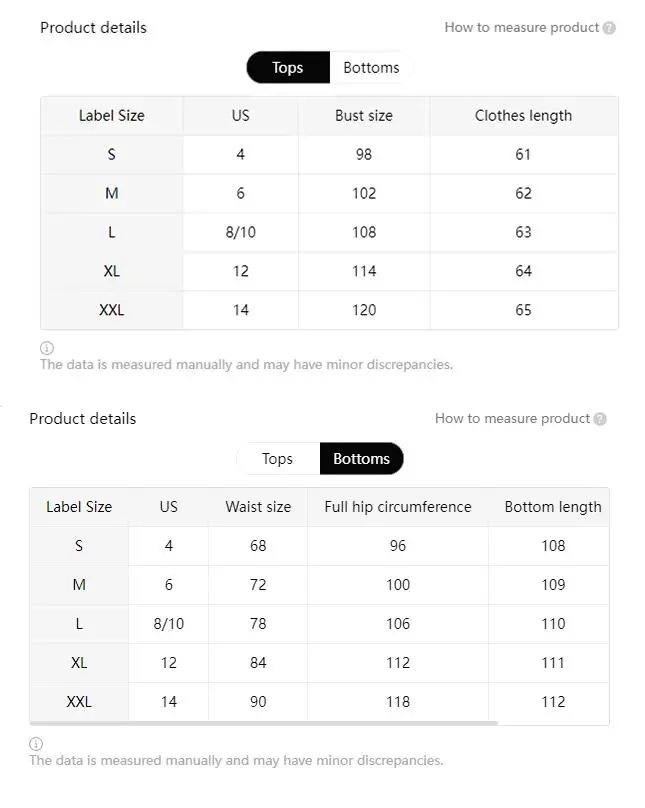This screenshot has height=808, width=645.
Task: Click help icon beside top 'How to measure product'
Action: [x=610, y=28]
